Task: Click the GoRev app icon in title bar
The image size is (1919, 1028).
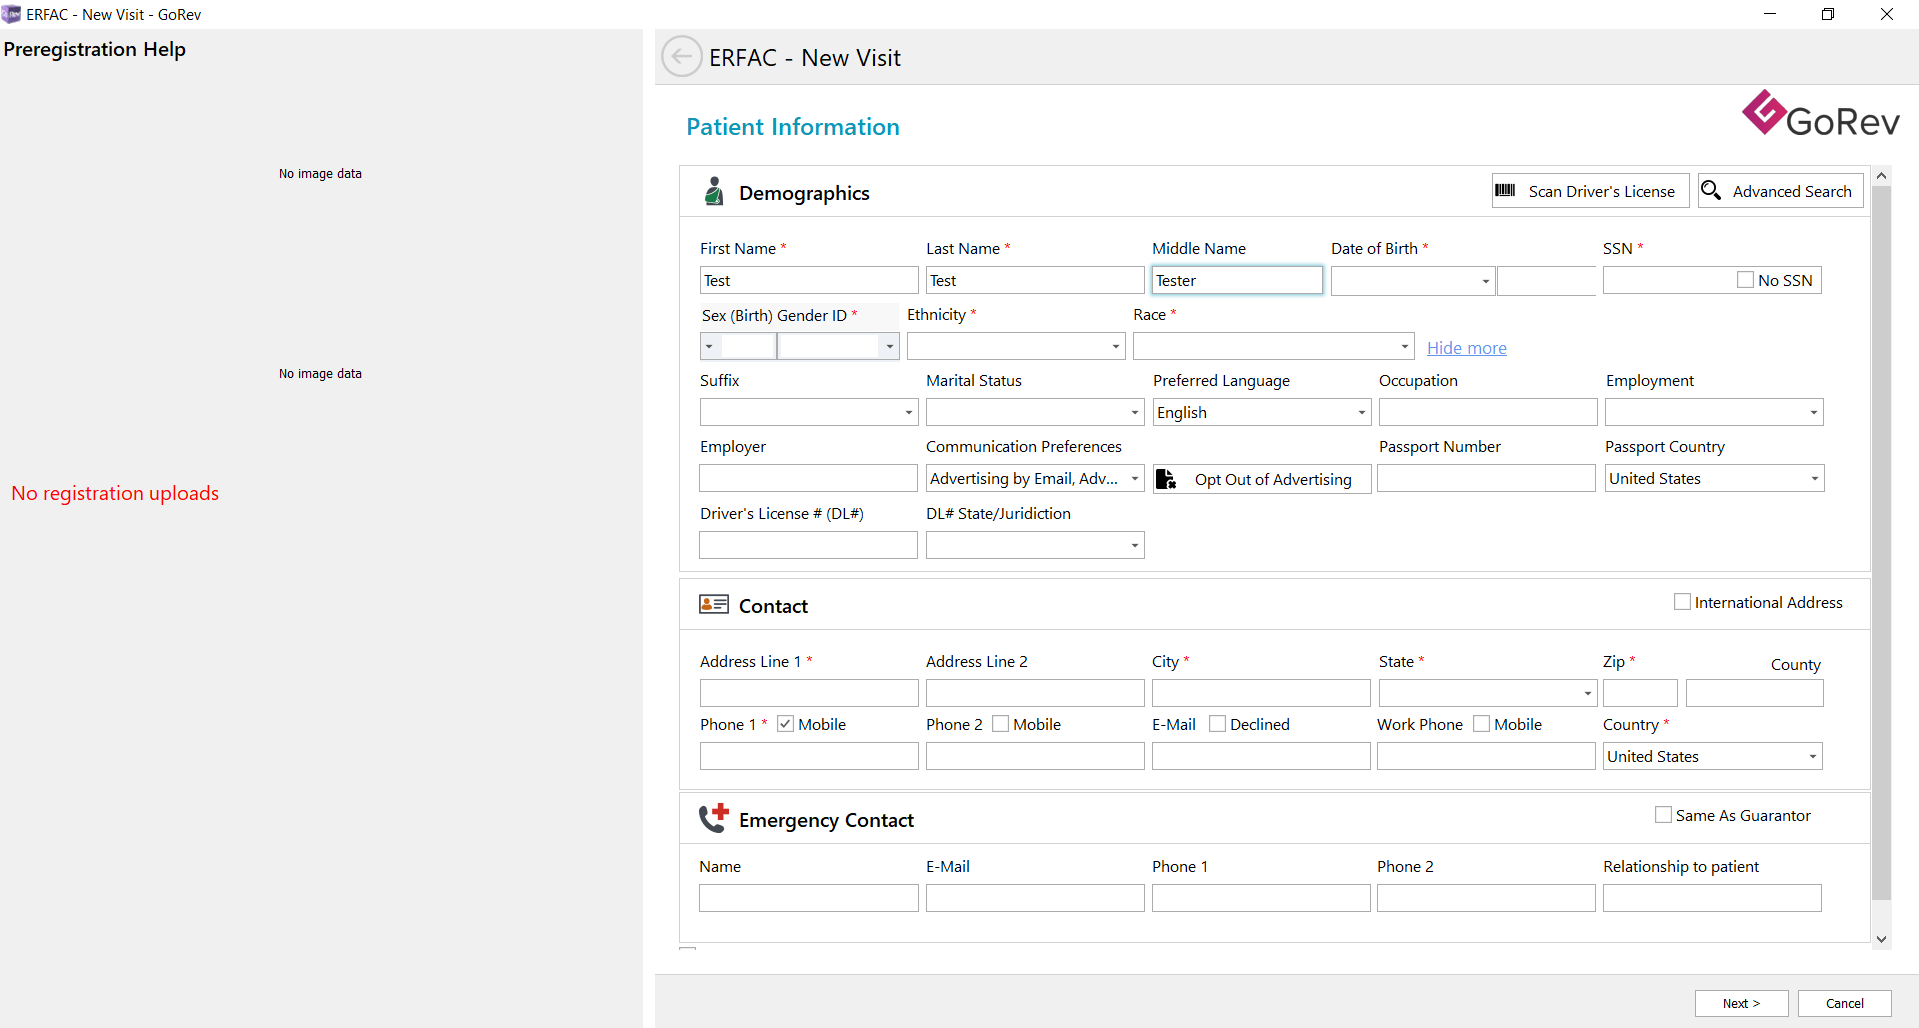Action: pyautogui.click(x=12, y=14)
